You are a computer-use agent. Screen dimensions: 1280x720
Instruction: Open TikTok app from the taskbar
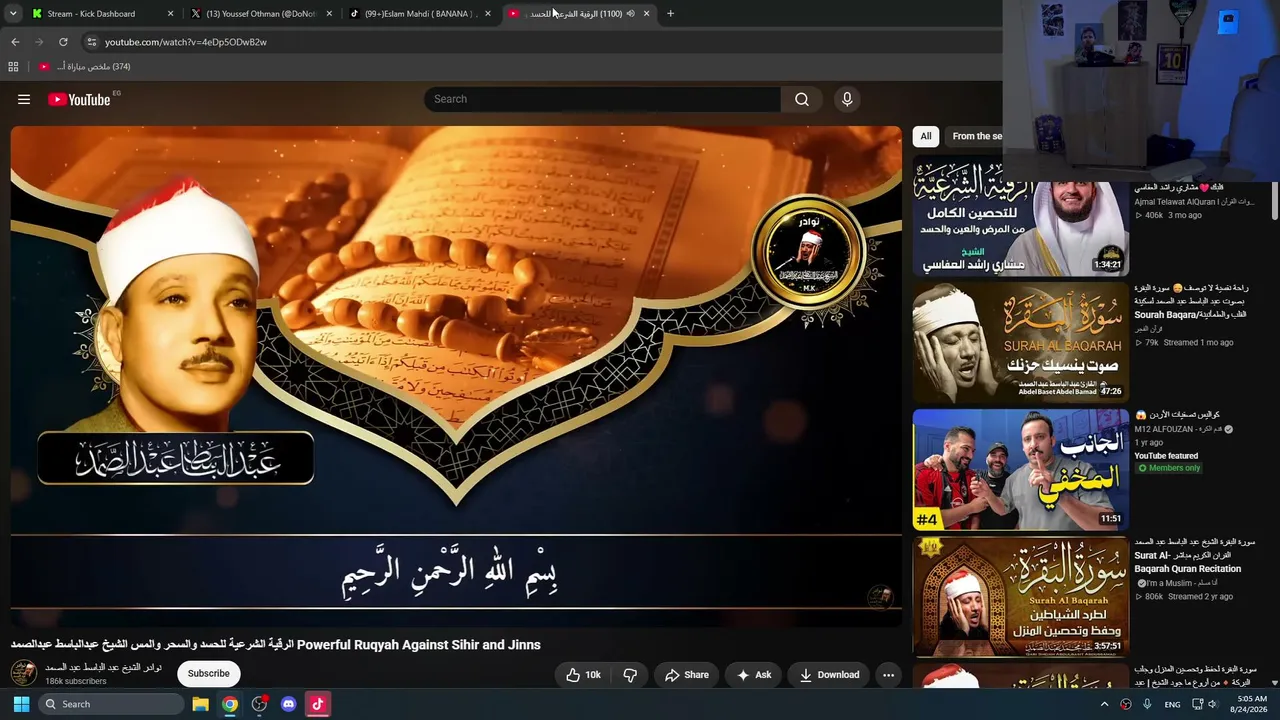[x=318, y=704]
